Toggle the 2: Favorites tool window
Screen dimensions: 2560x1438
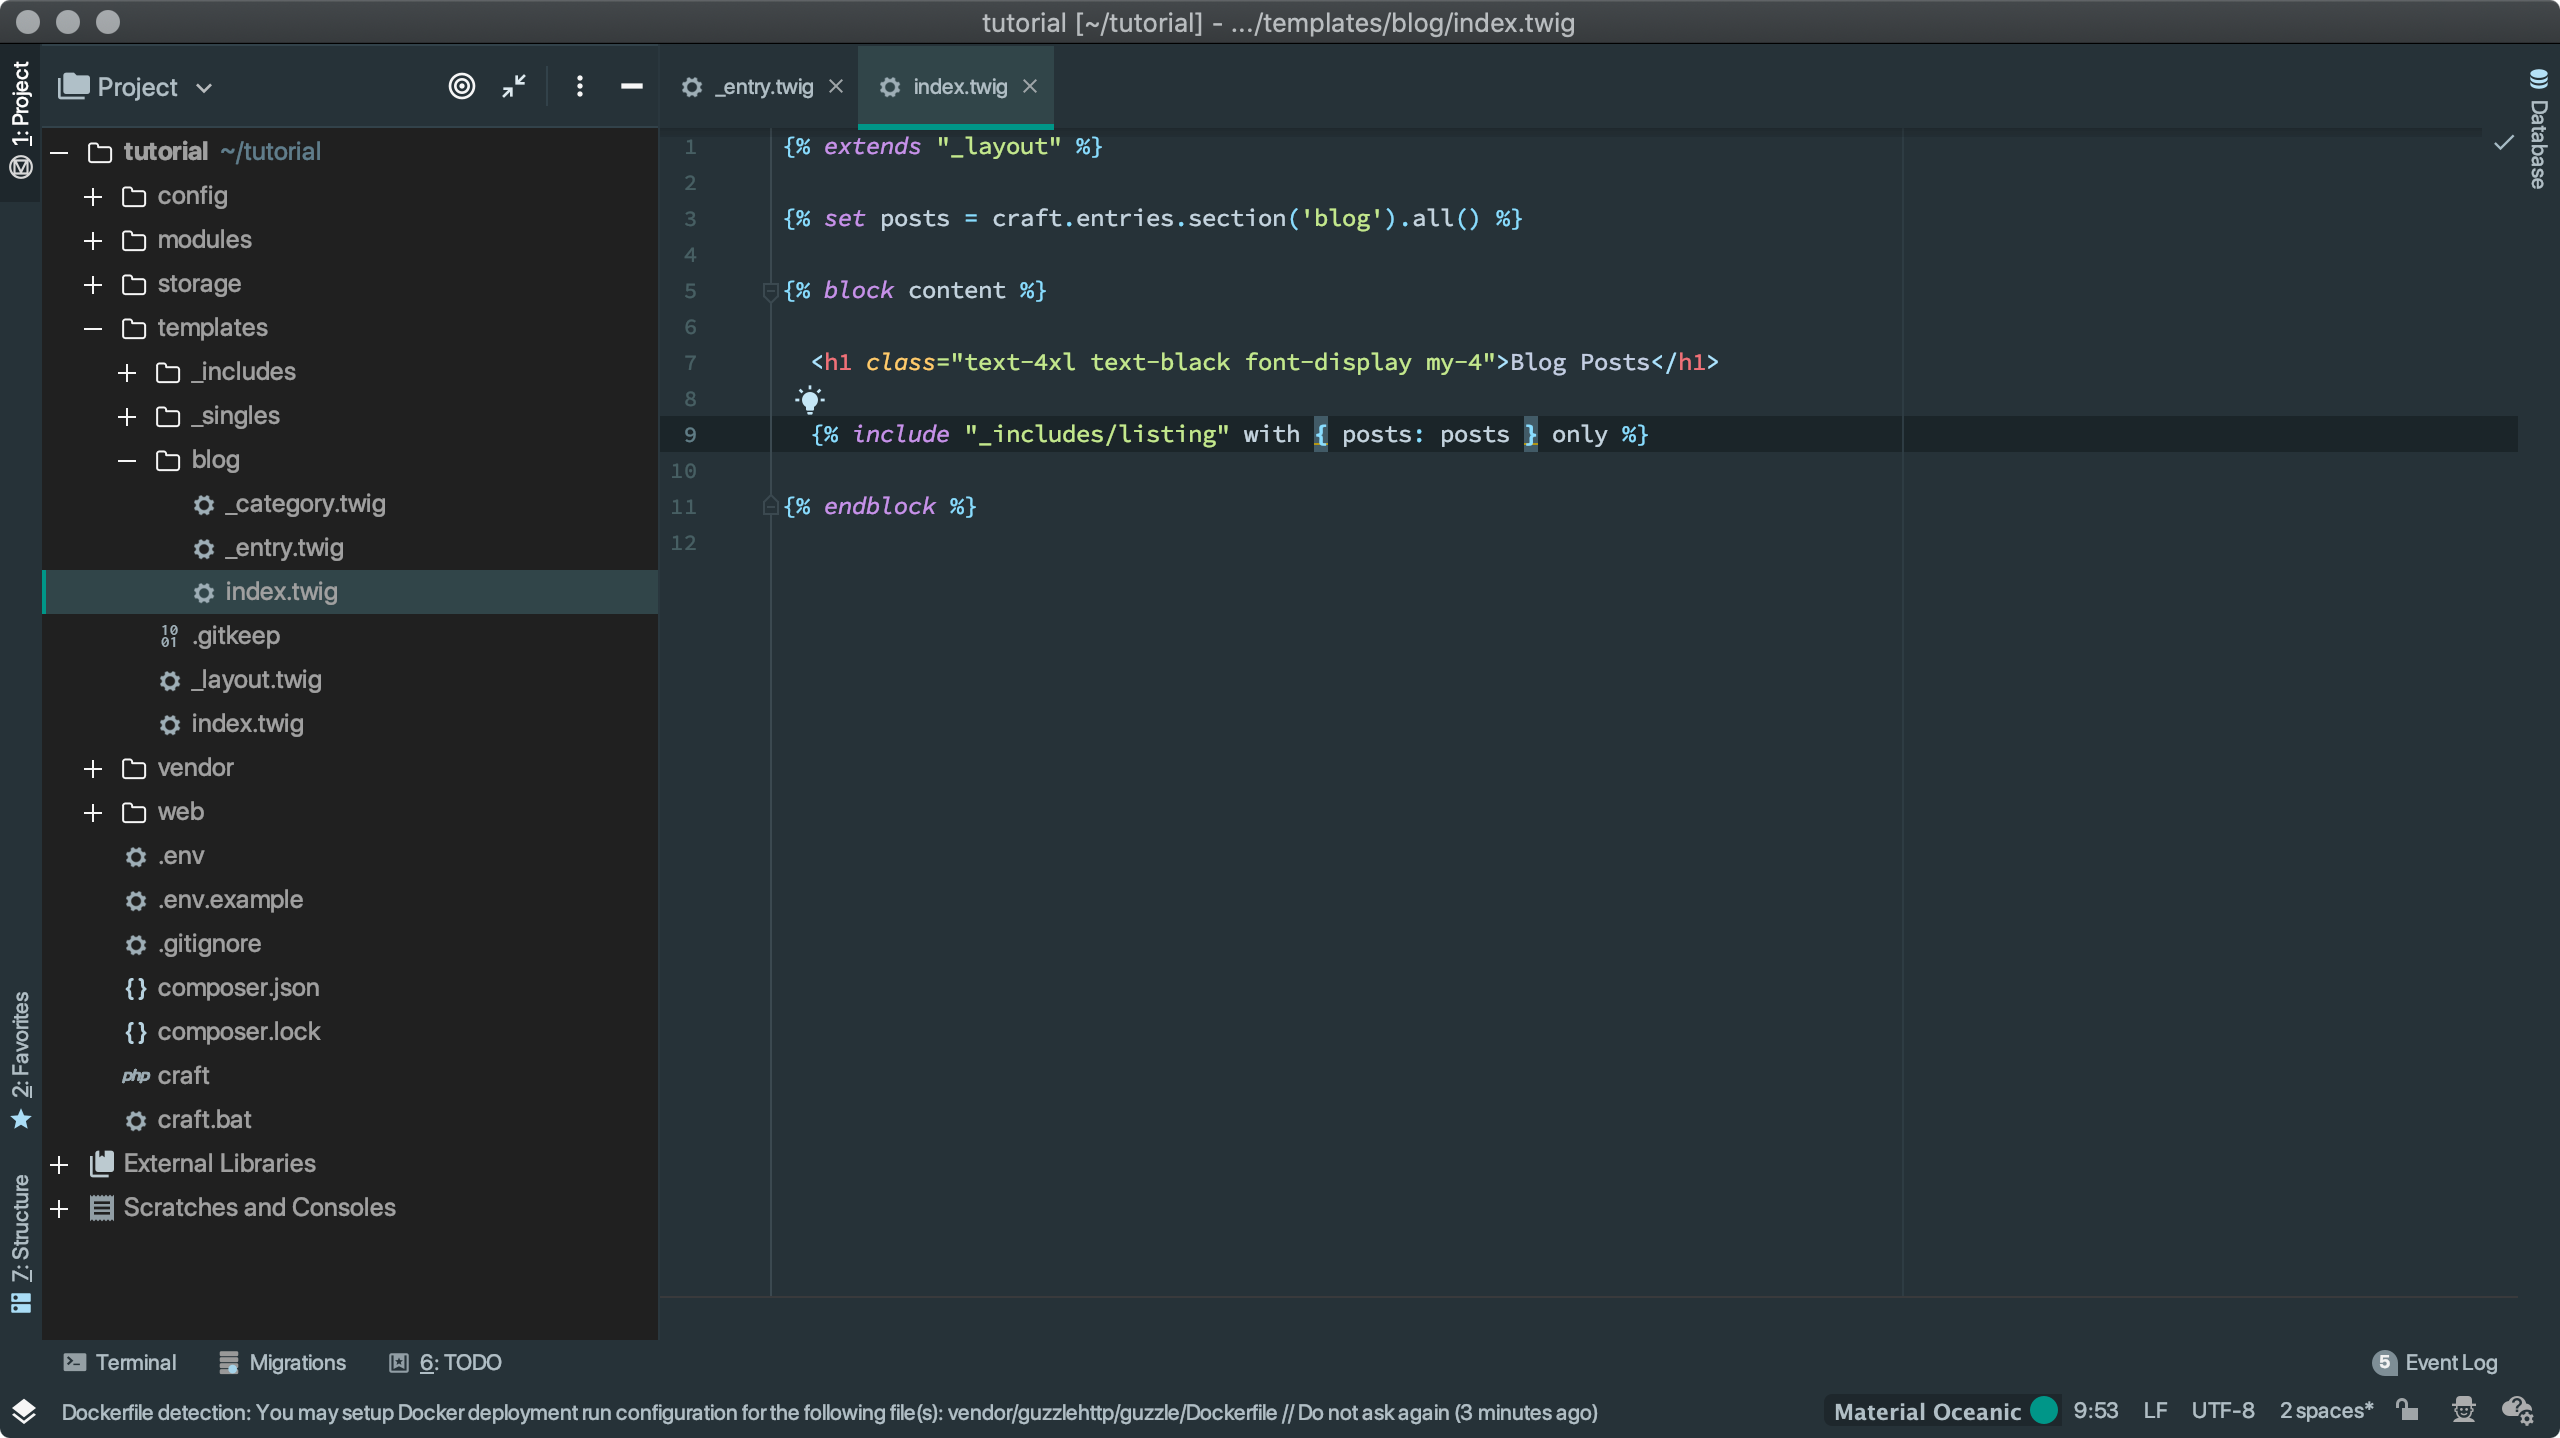[x=21, y=1058]
